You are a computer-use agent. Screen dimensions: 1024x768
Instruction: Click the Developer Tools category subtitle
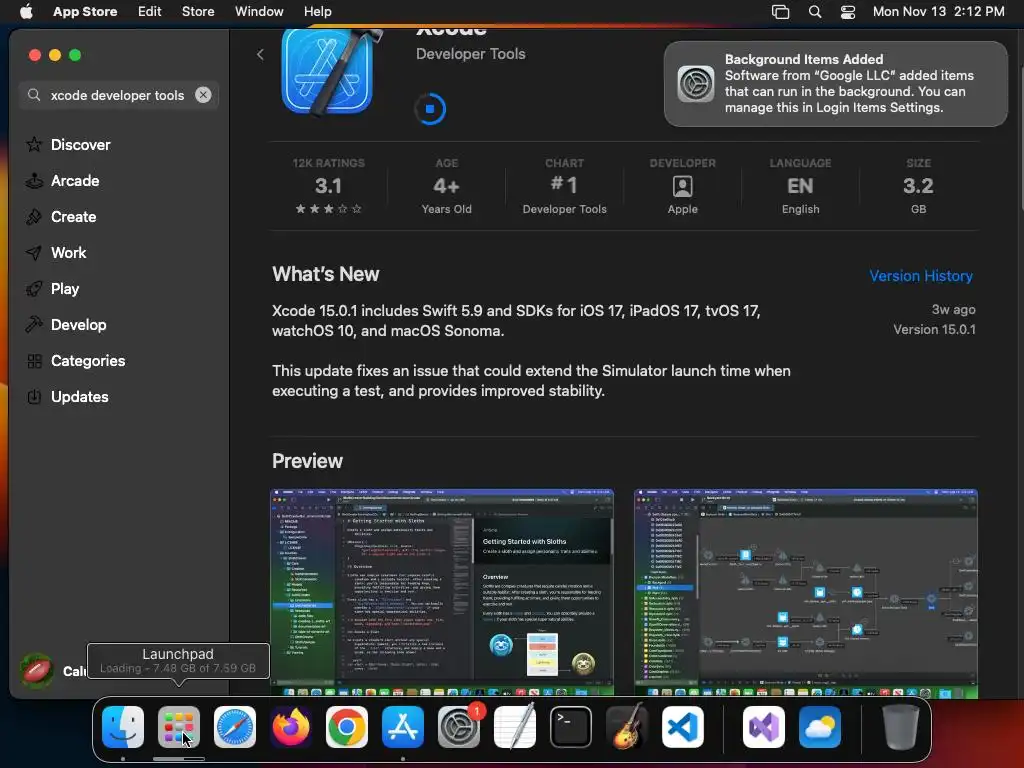[x=470, y=54]
